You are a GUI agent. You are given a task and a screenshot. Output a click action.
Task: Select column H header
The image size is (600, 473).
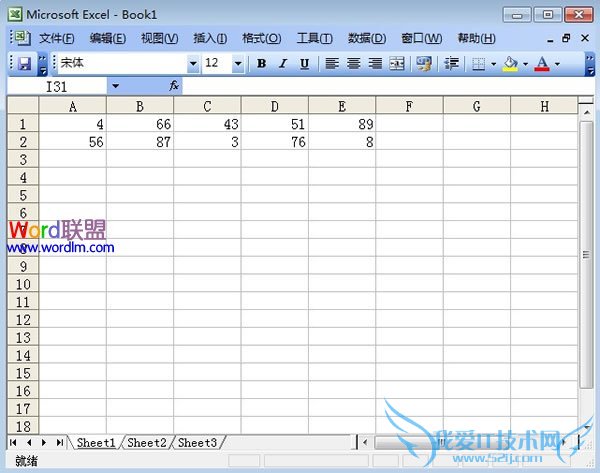coord(544,106)
